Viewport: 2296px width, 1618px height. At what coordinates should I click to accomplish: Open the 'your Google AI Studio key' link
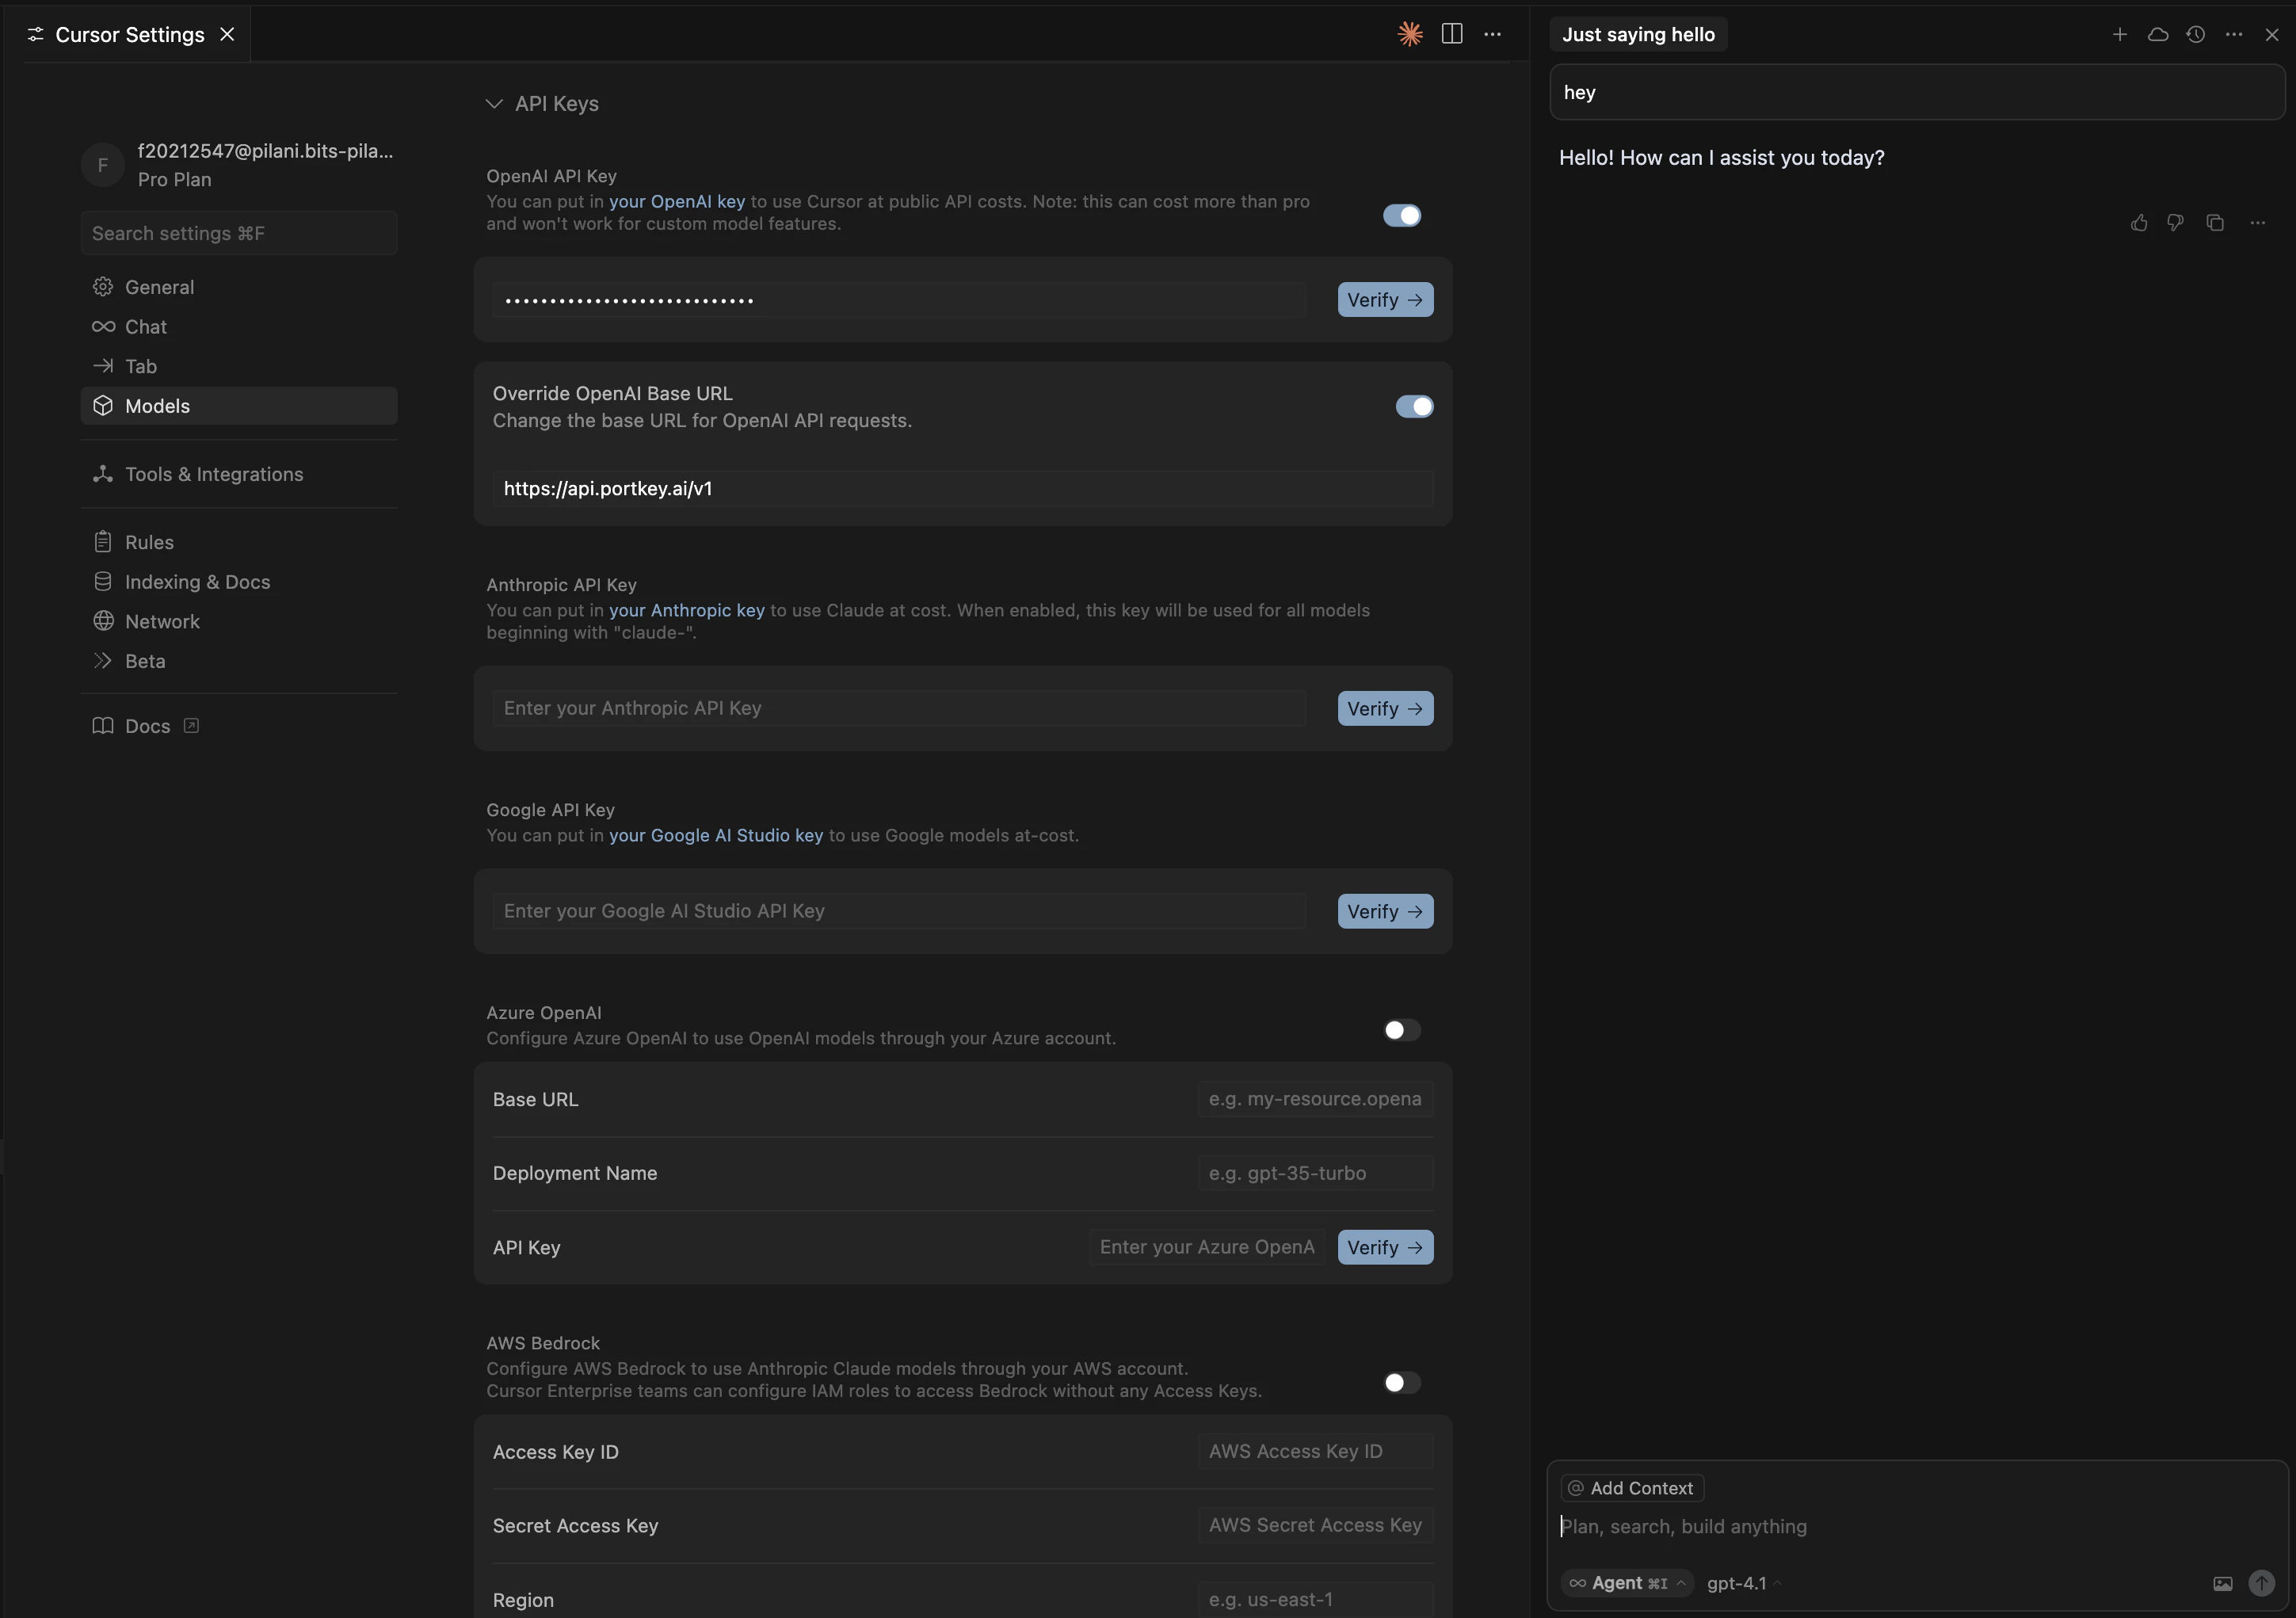716,835
